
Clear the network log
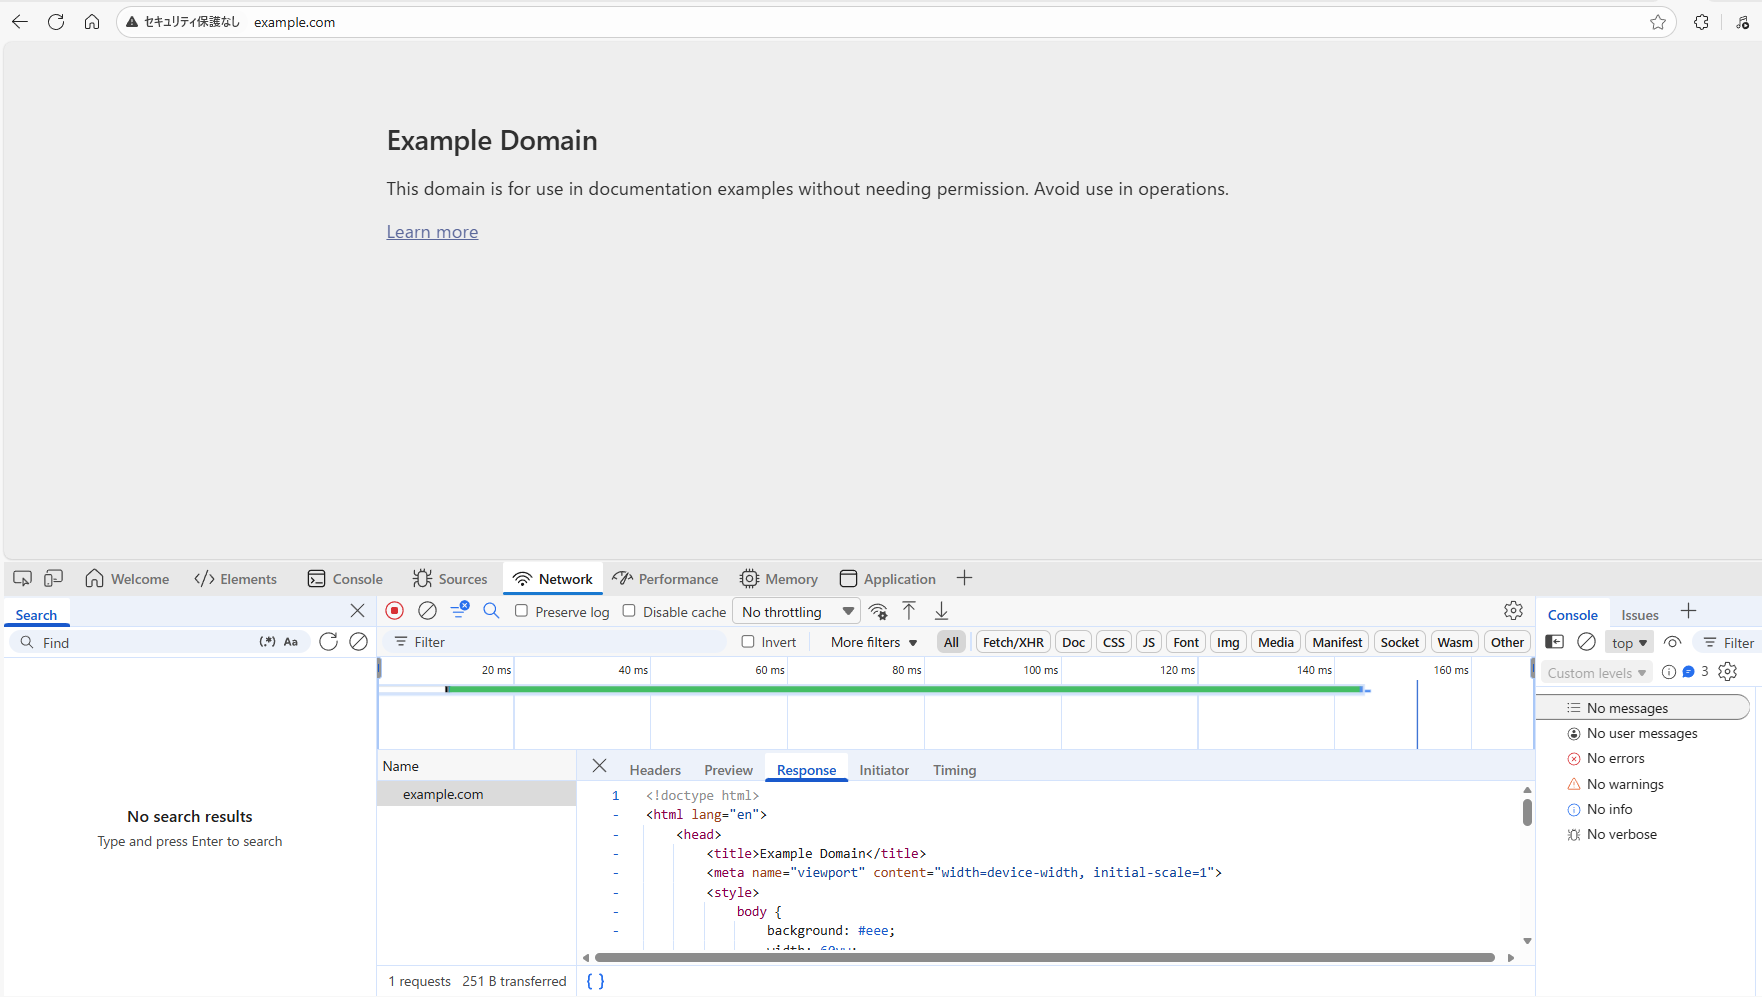point(427,611)
